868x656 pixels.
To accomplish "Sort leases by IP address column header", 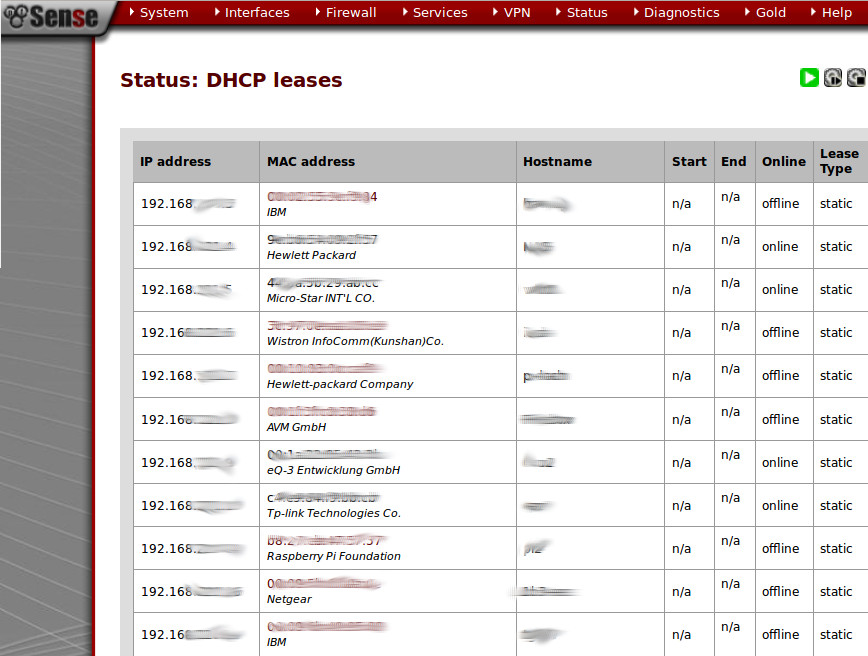I will coord(175,161).
